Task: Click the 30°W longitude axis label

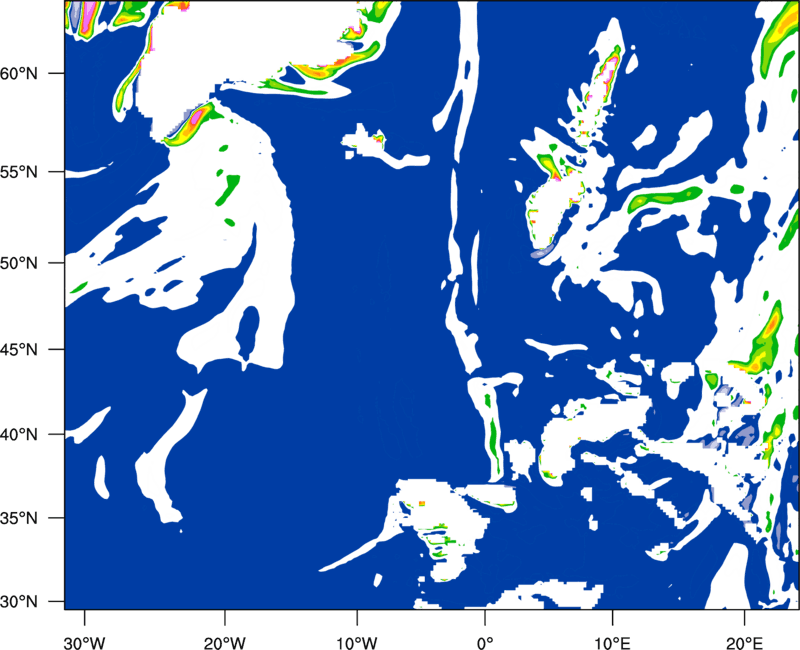Action: point(84,643)
